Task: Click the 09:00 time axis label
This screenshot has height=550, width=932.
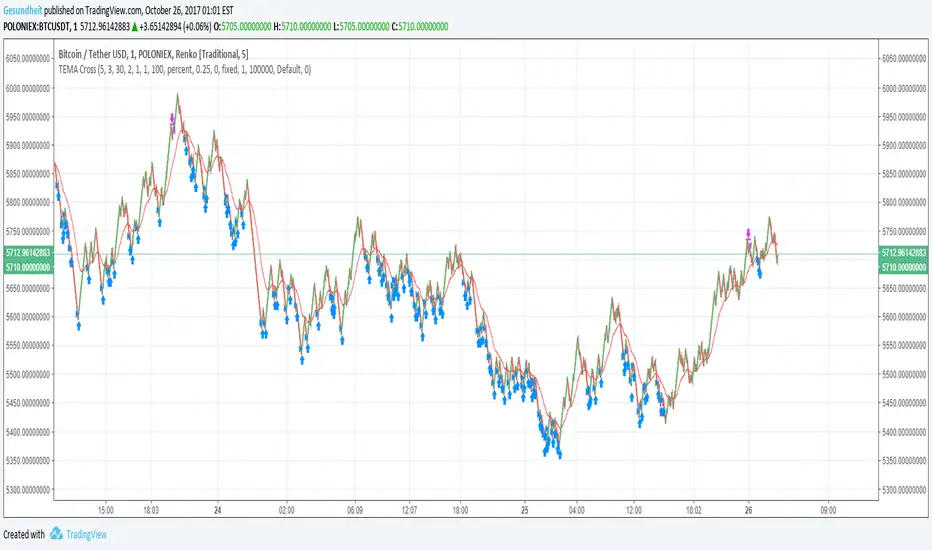Action: [828, 507]
